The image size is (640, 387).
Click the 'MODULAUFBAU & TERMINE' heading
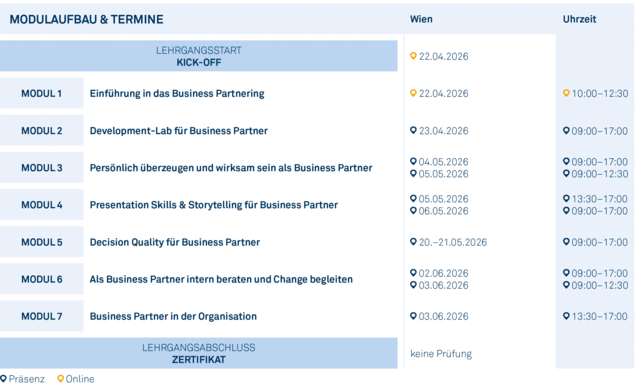(87, 19)
